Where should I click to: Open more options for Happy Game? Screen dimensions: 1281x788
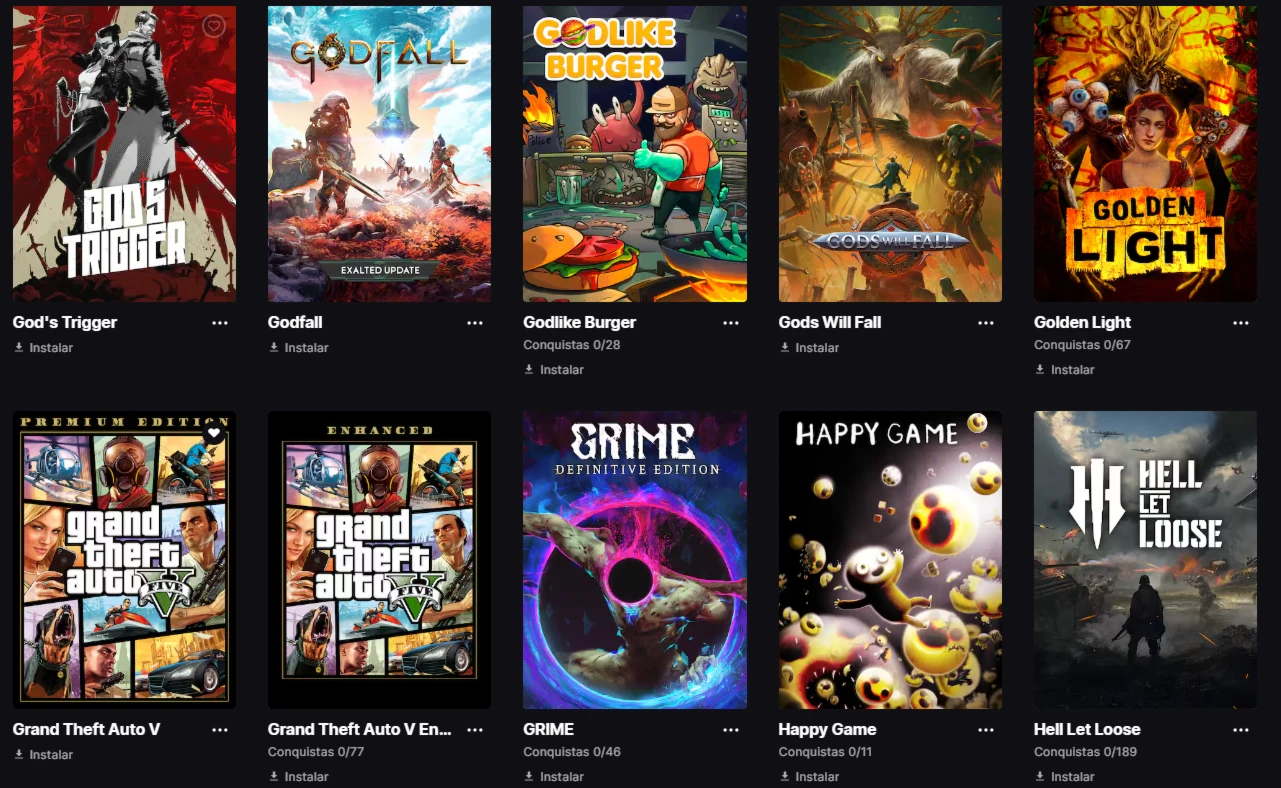[986, 730]
